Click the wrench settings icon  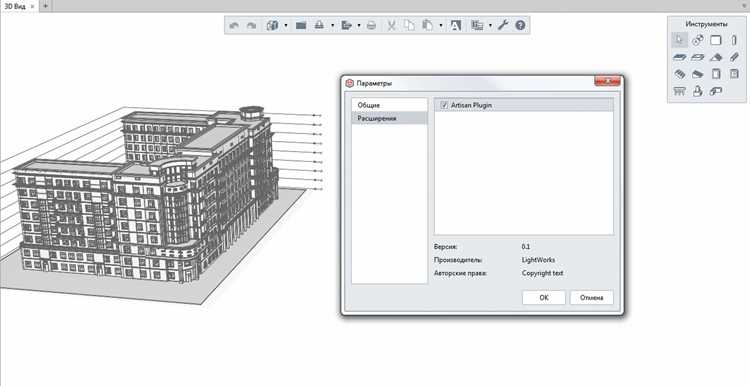[x=503, y=25]
